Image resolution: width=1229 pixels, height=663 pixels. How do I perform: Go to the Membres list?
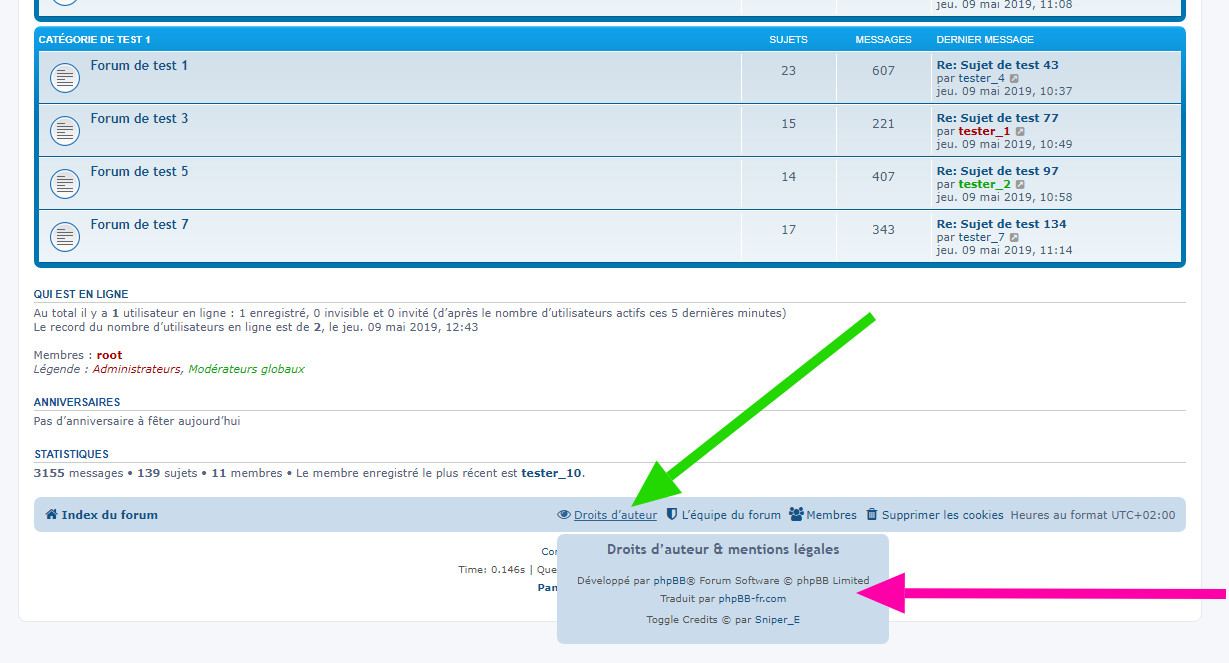click(831, 515)
